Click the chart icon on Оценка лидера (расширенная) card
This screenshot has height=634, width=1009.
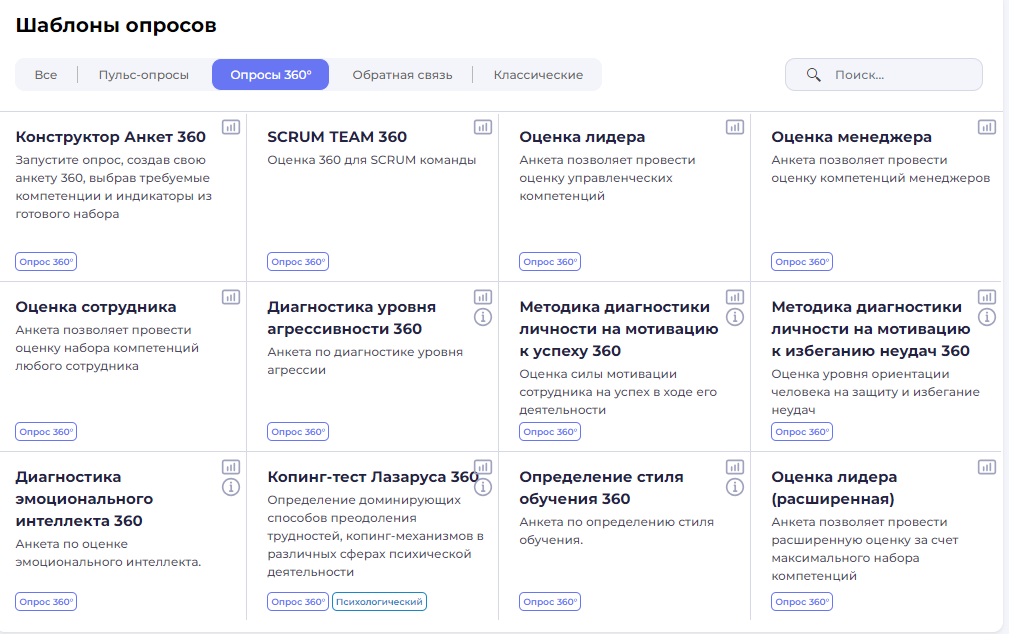click(x=987, y=467)
